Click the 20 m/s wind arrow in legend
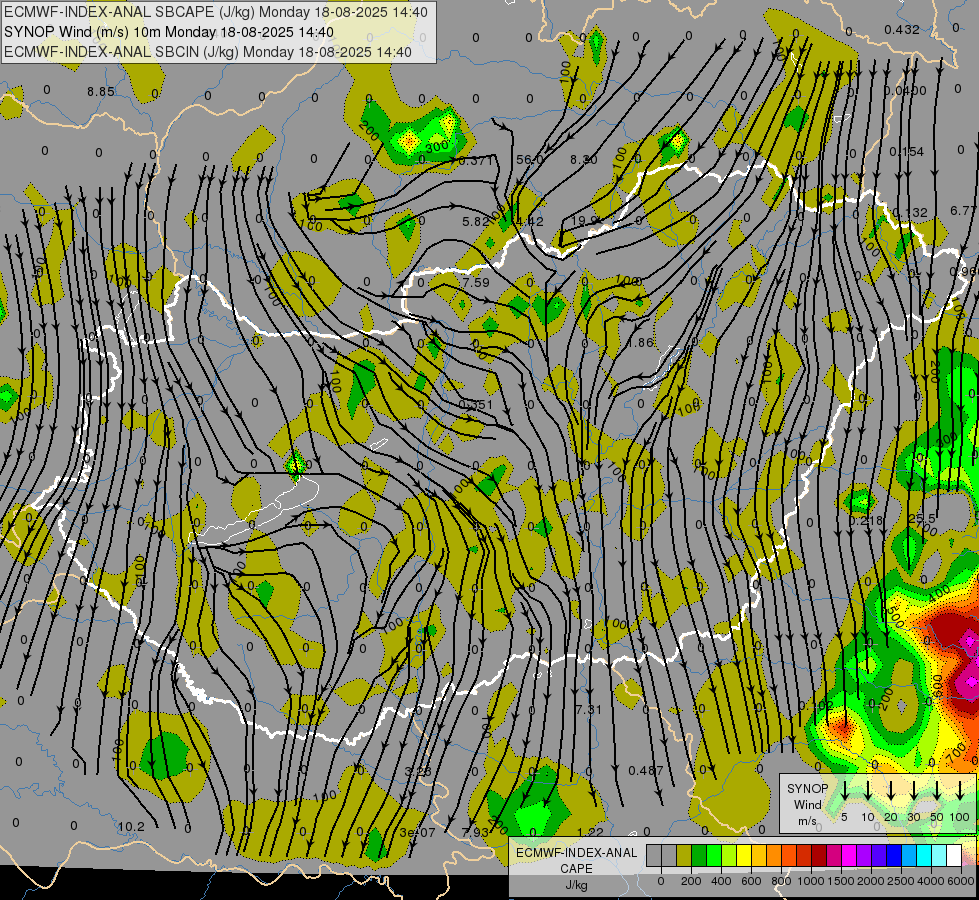Screen dimensions: 979x900 click(x=891, y=791)
